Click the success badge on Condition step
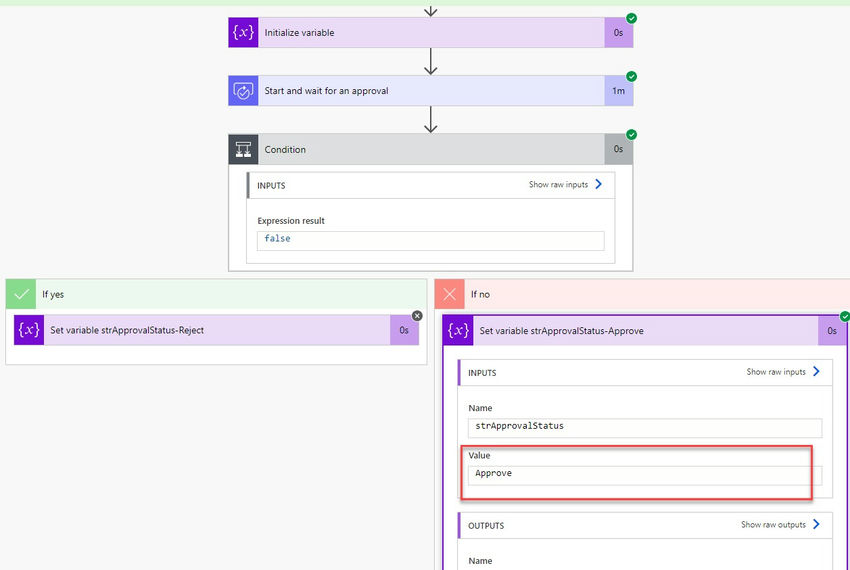 [632, 135]
